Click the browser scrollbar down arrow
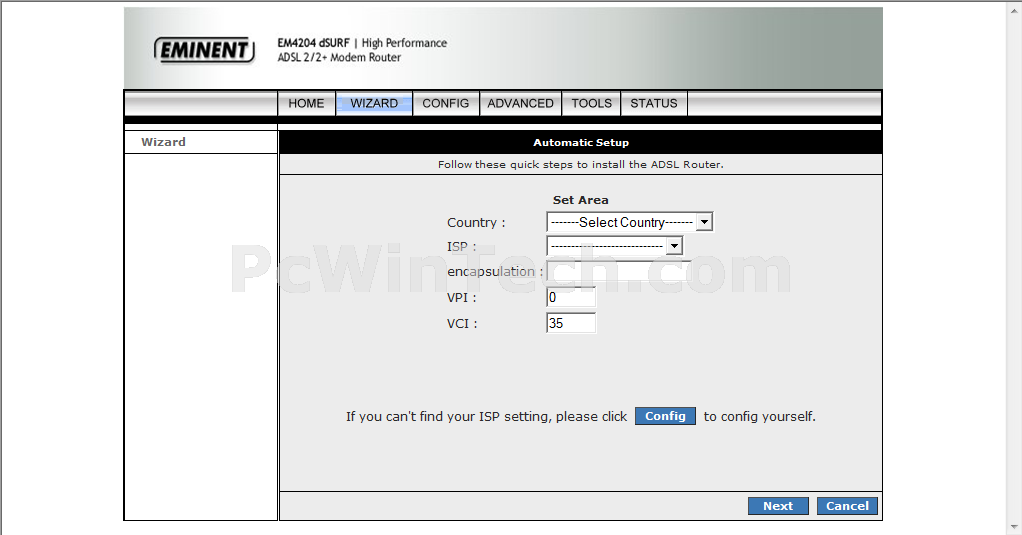This screenshot has height=535, width=1022. pyautogui.click(x=1015, y=527)
